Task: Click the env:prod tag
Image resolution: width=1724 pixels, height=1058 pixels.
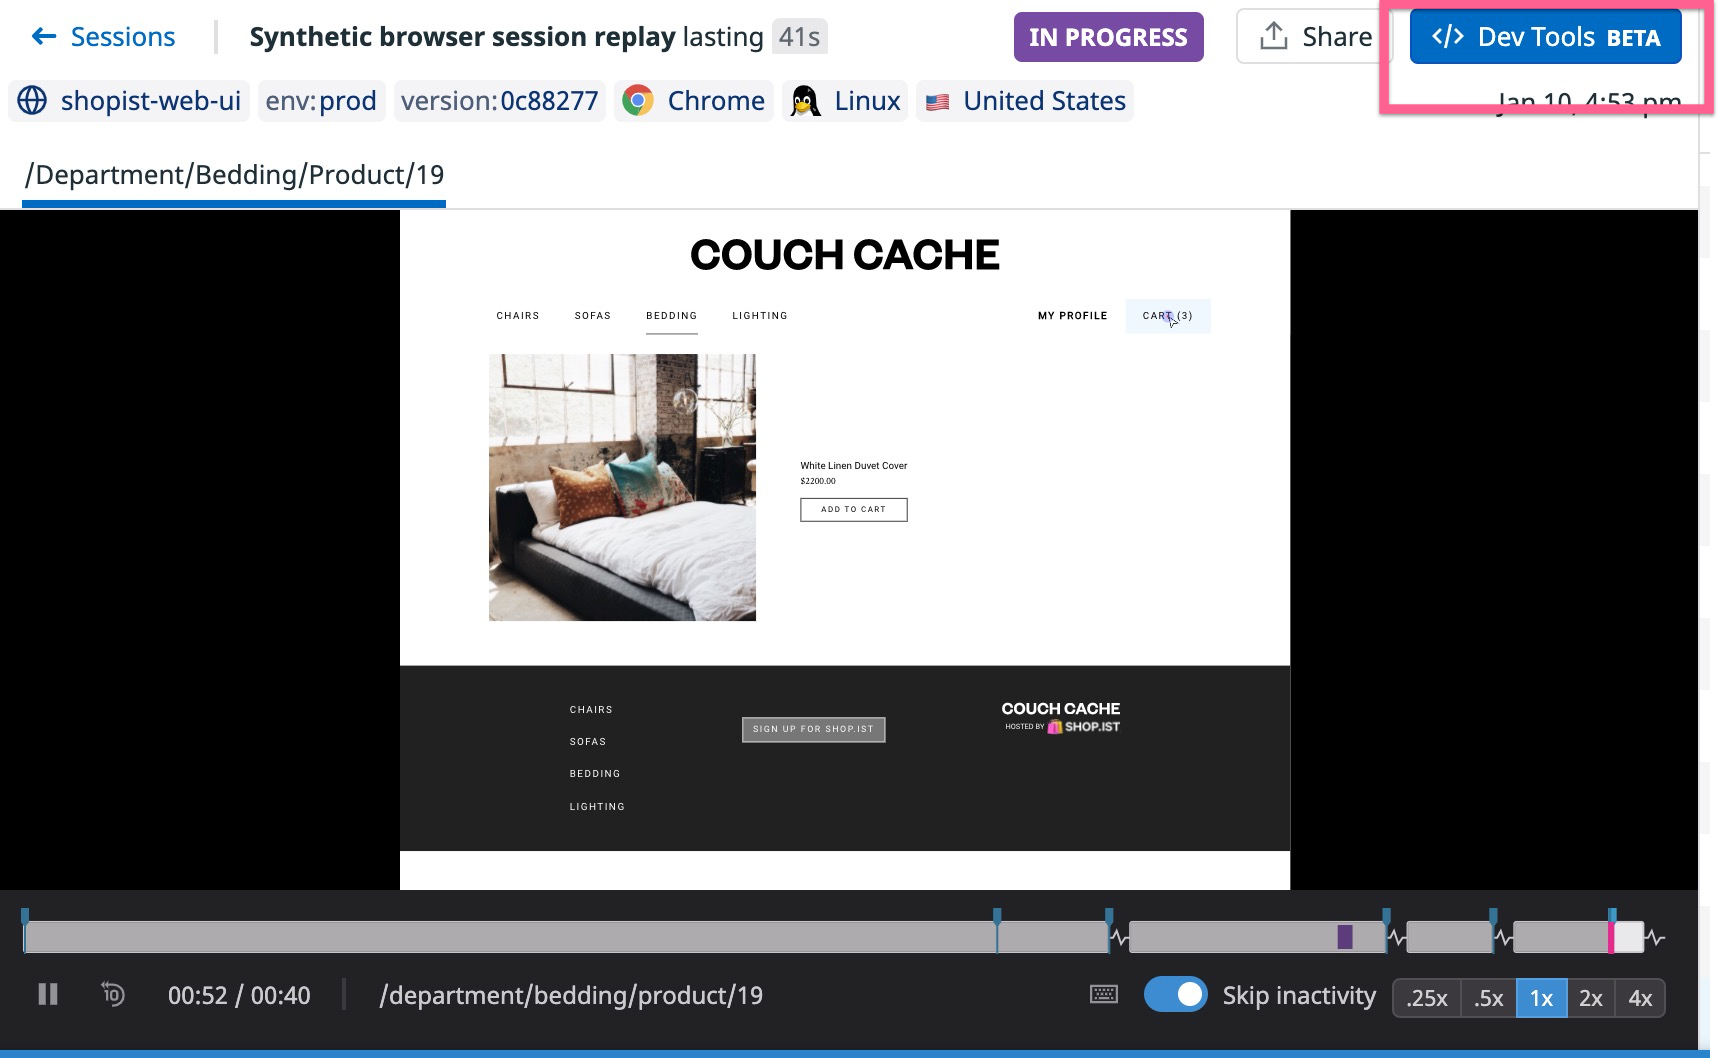Action: 321,101
